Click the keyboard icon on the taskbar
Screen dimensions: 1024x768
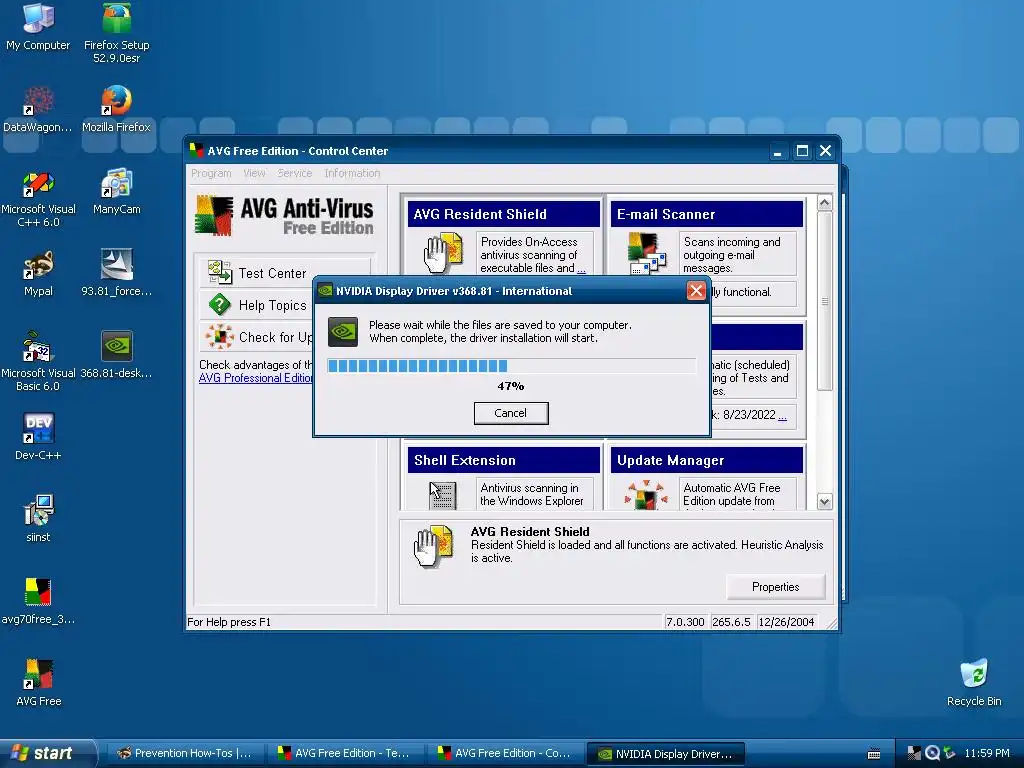coord(874,754)
